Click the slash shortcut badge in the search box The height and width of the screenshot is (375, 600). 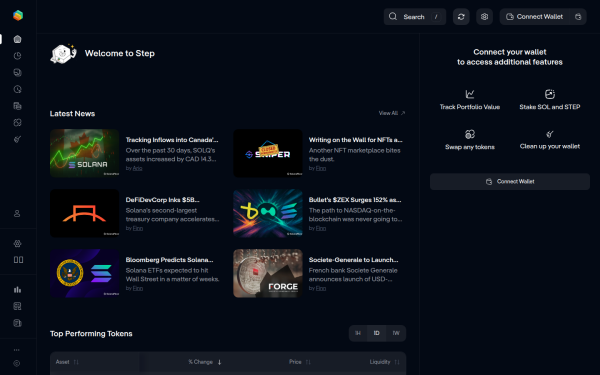[x=436, y=17]
